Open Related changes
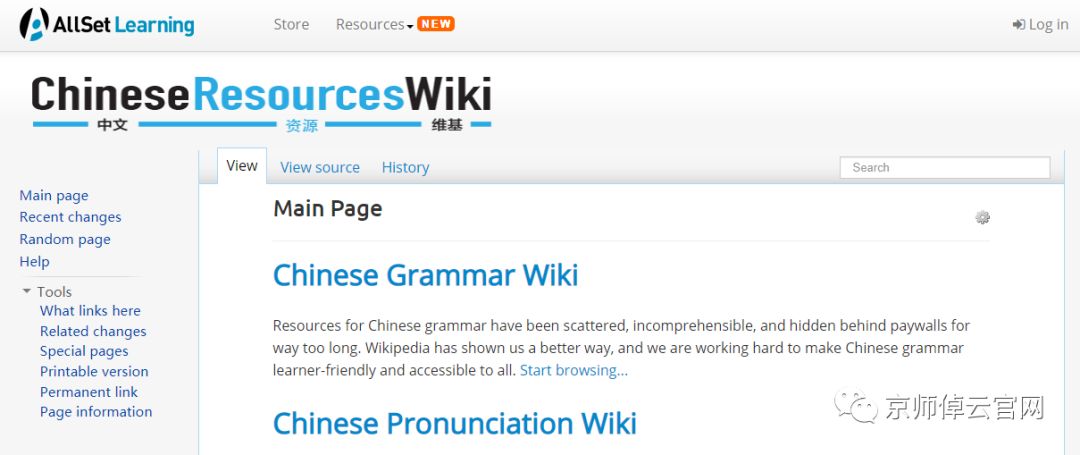 click(x=93, y=331)
